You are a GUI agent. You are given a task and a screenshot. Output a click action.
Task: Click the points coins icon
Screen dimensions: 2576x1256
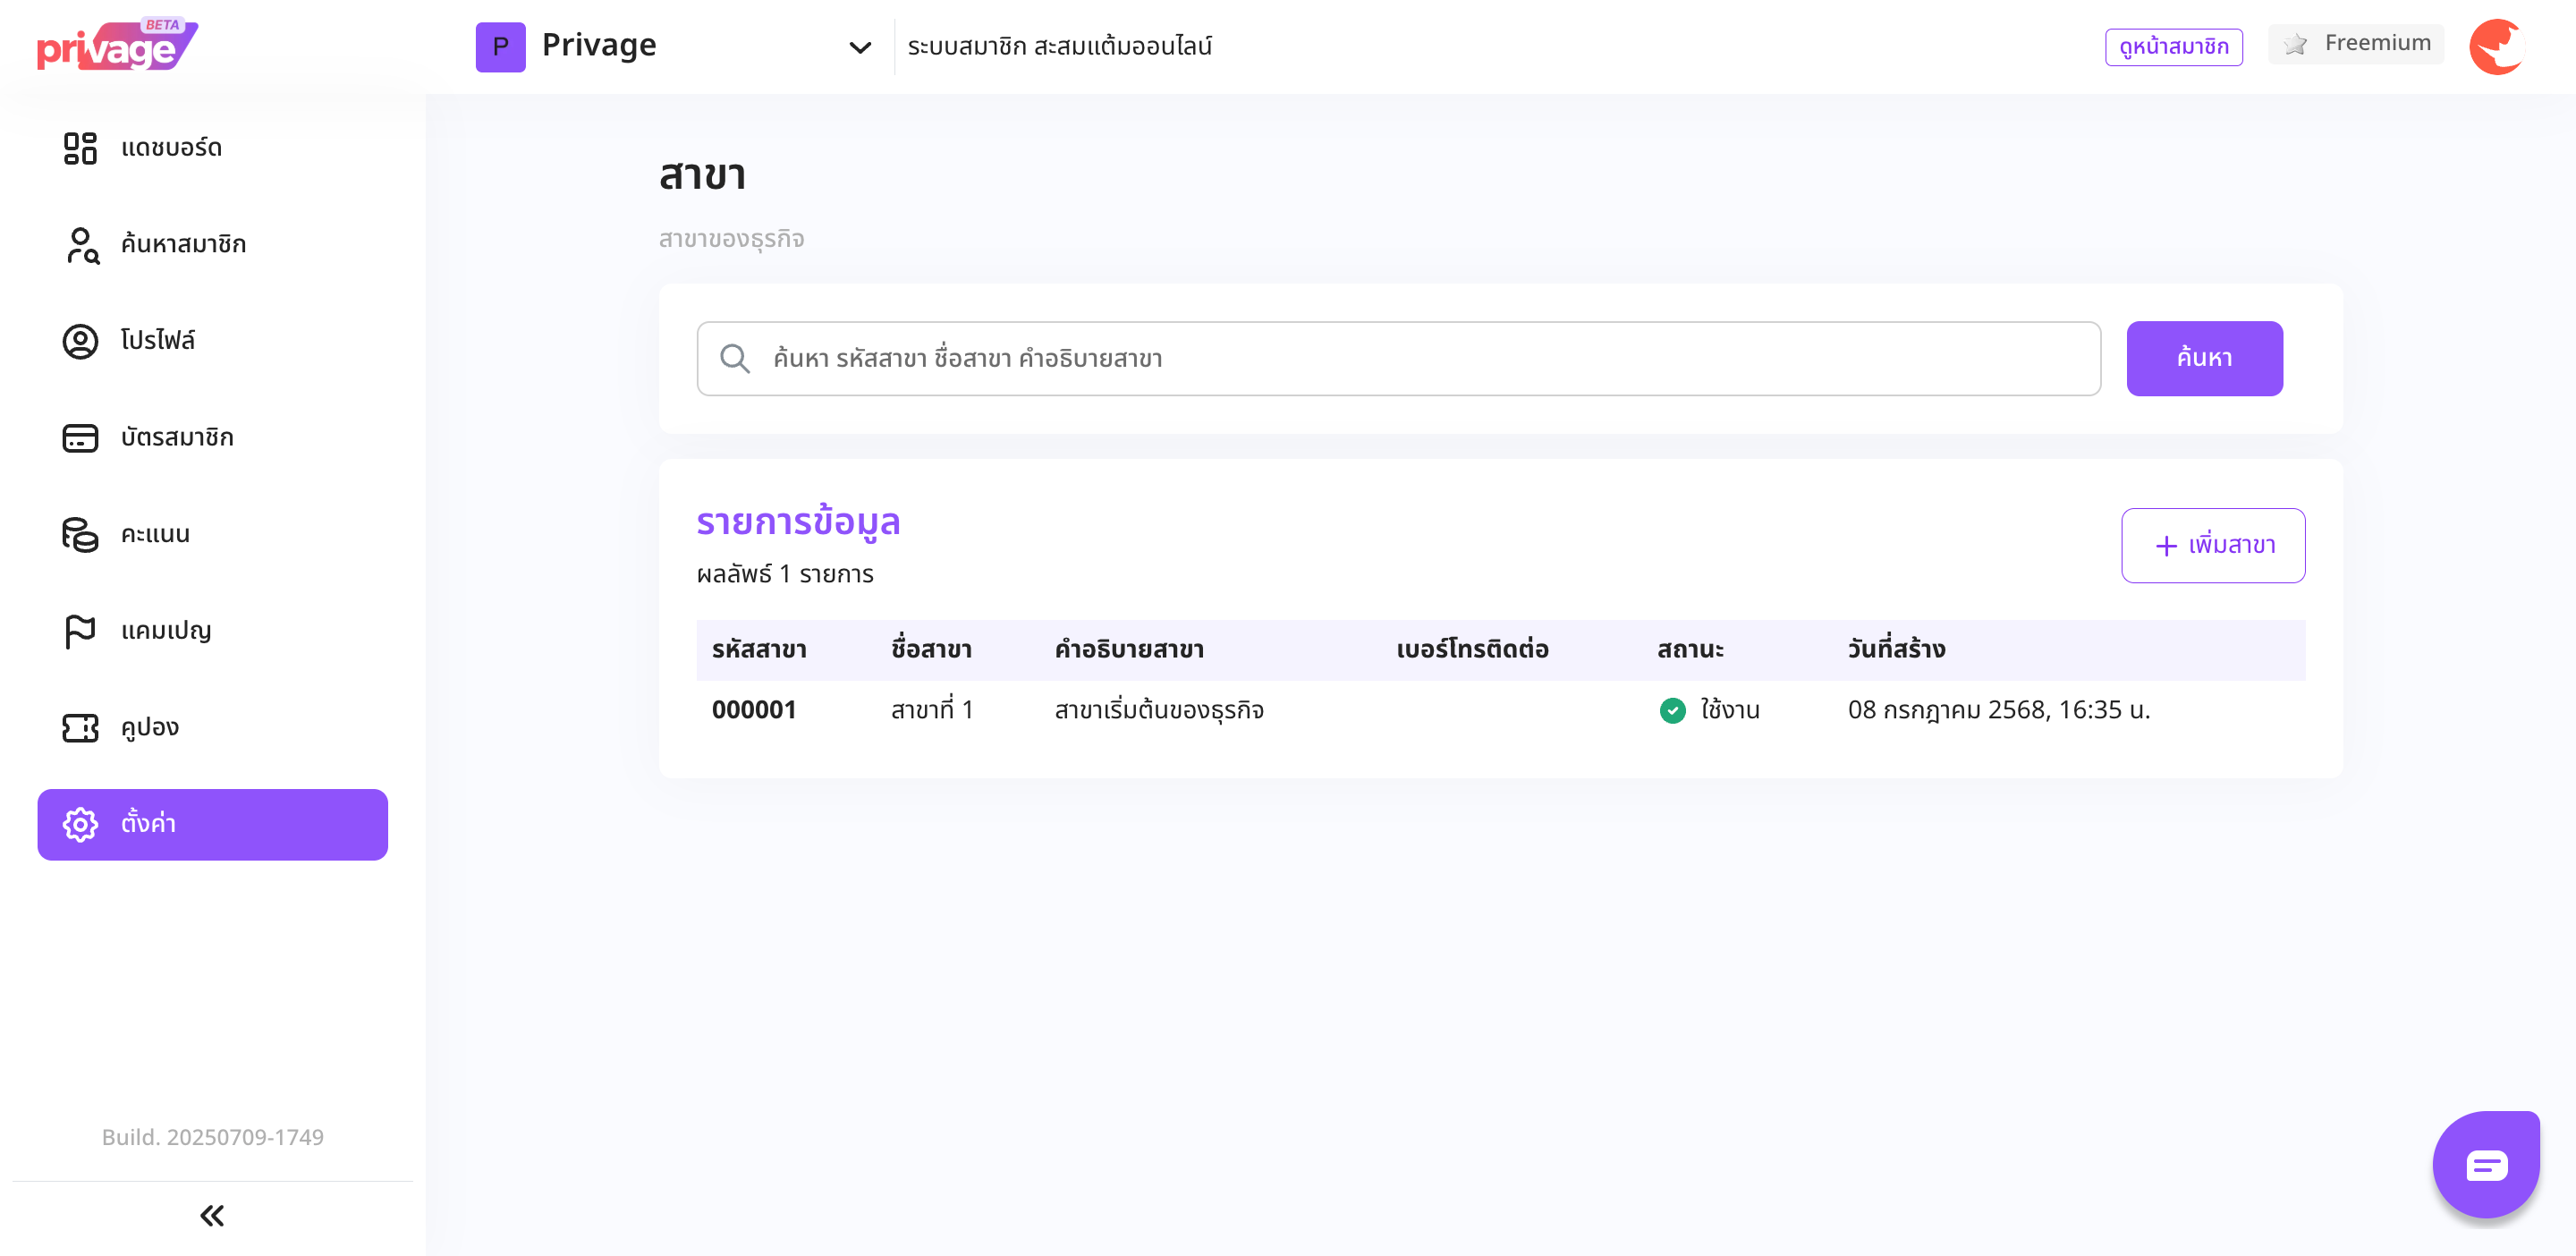coord(80,534)
